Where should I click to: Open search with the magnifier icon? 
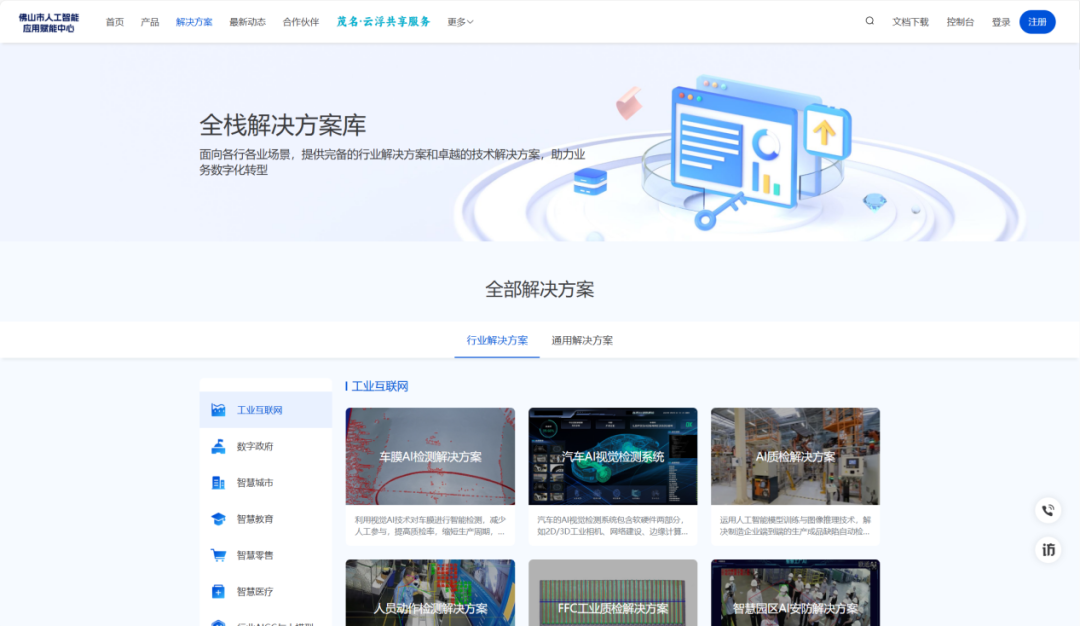tap(869, 20)
